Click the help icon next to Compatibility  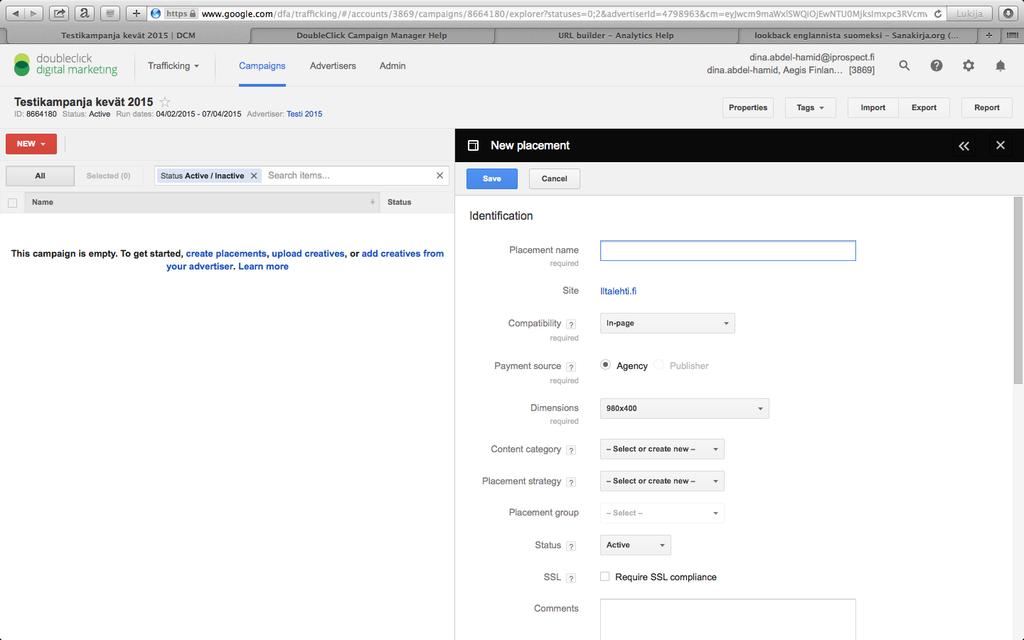571,324
